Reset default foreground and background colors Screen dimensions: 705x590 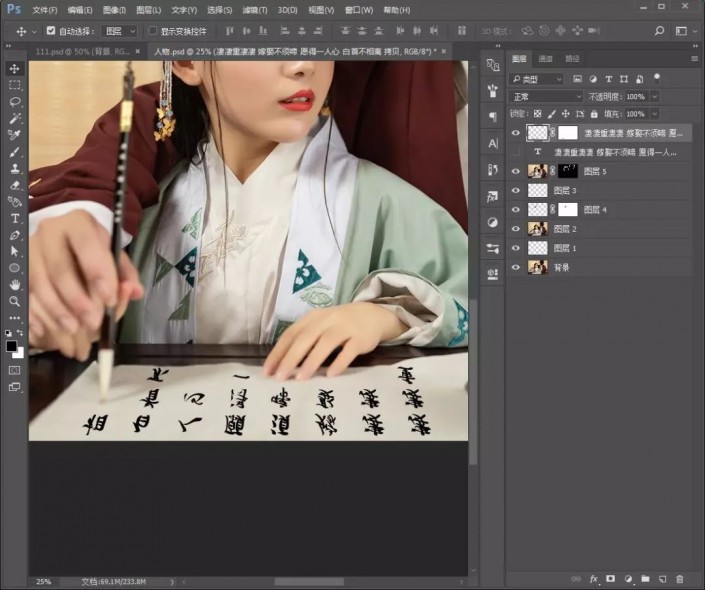pos(8,333)
